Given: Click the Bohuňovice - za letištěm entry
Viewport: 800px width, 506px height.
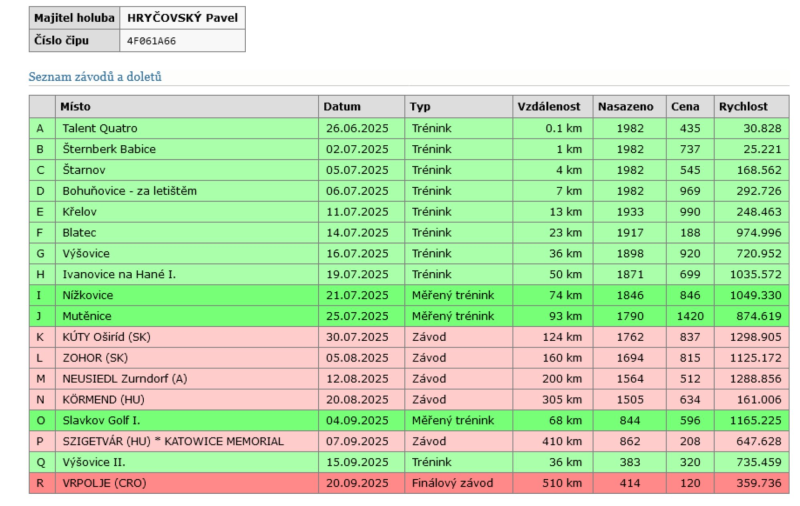Looking at the screenshot, I should click(x=129, y=191).
